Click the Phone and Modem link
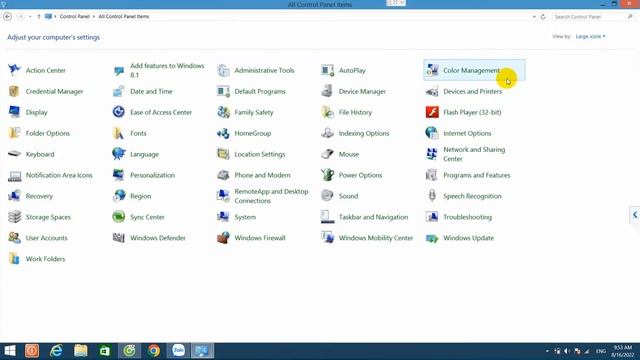Screen dimensions: 640x360 coord(262,175)
